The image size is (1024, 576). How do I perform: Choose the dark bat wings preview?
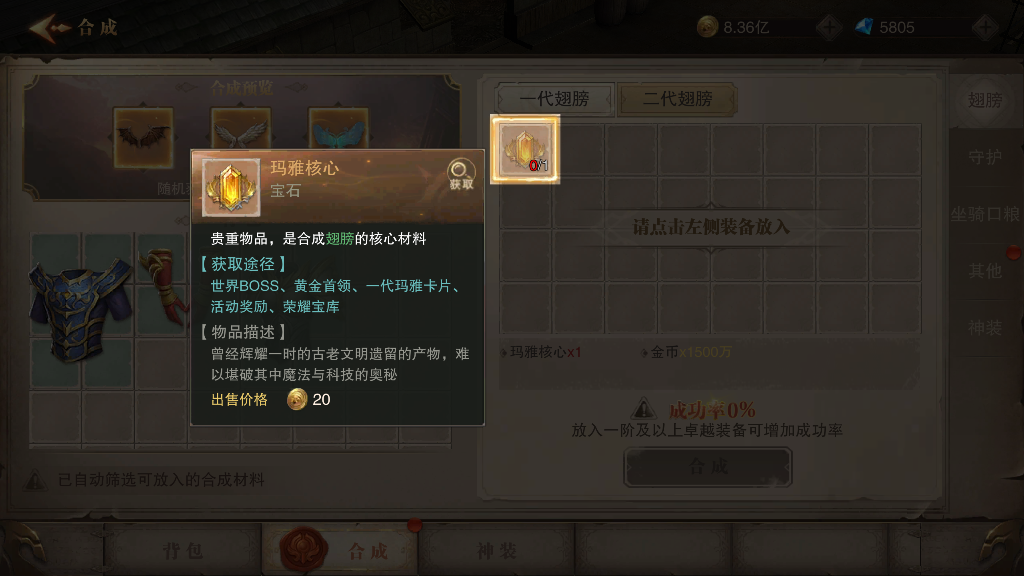[x=143, y=138]
